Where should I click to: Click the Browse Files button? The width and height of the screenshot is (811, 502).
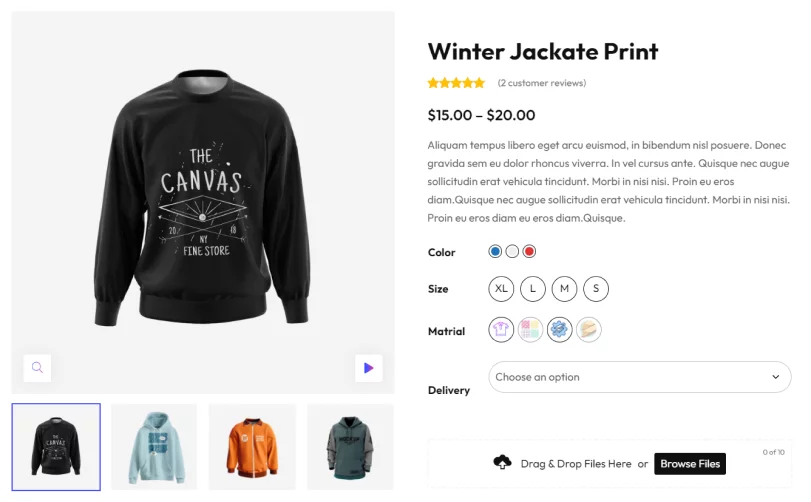[x=690, y=464]
